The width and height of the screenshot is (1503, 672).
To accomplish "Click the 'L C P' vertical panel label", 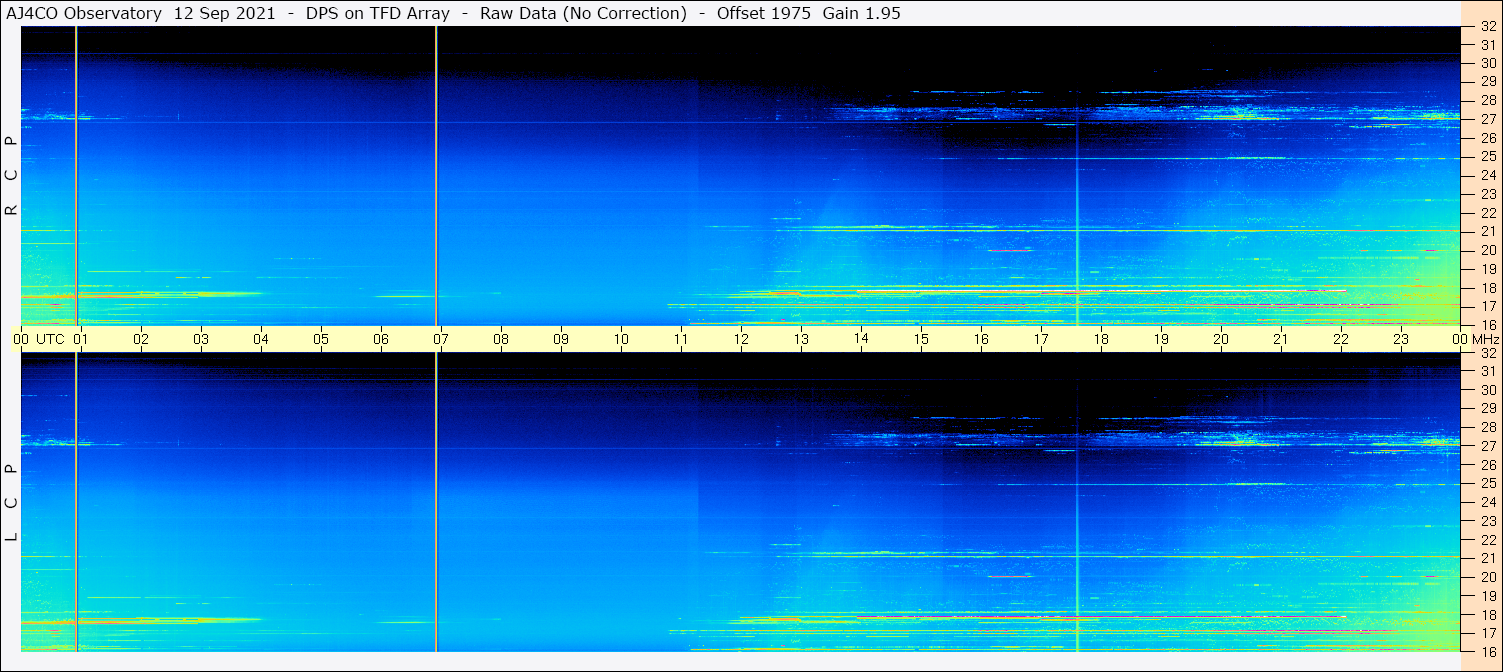I will pyautogui.click(x=11, y=502).
